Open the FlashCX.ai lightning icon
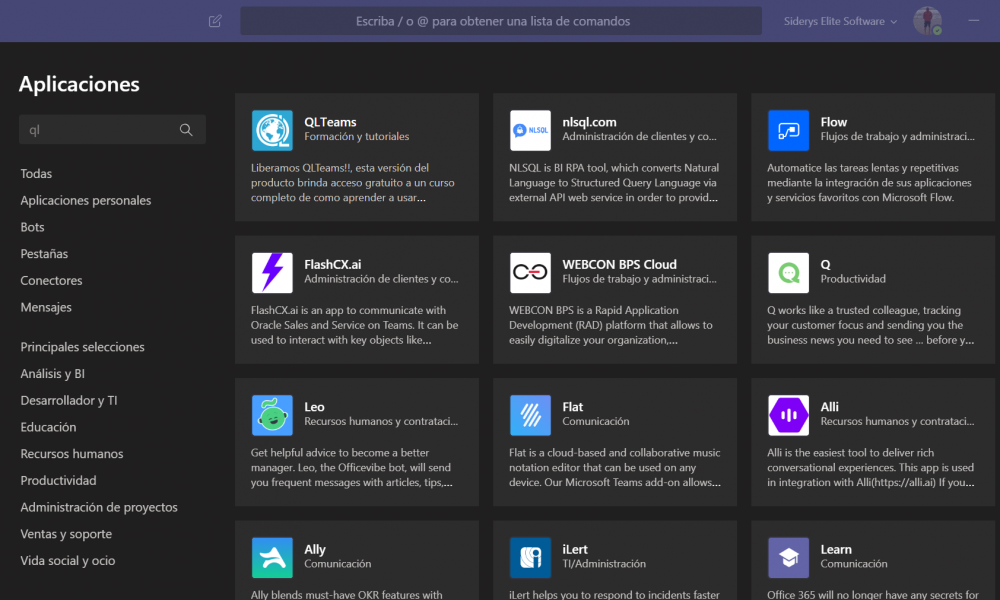This screenshot has width=1000, height=600. (272, 272)
